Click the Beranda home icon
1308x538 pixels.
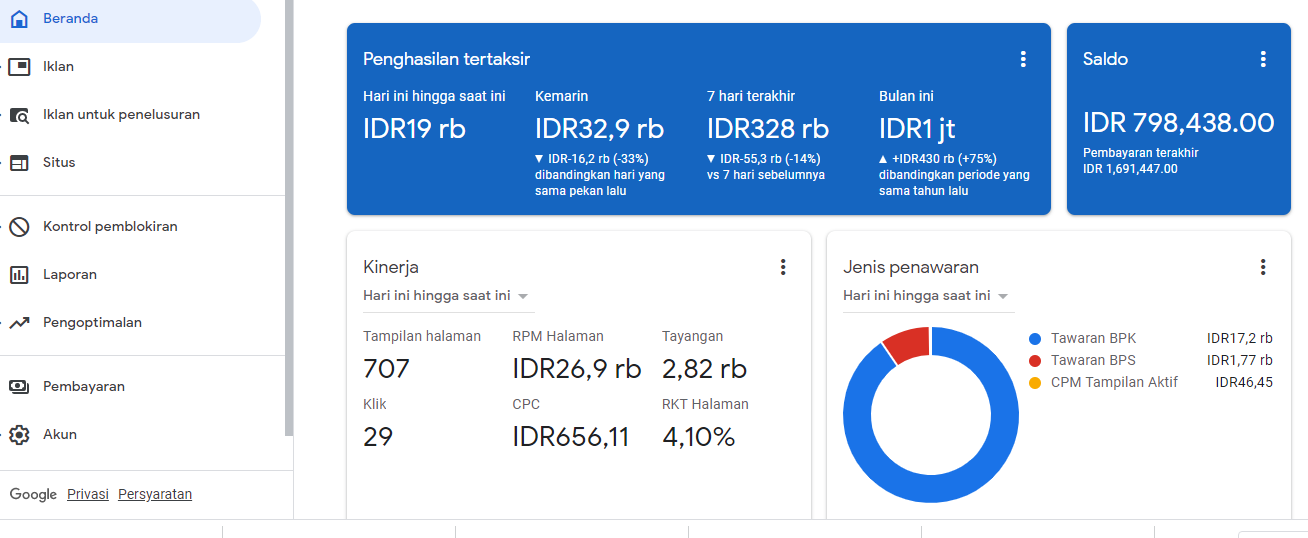tap(19, 19)
